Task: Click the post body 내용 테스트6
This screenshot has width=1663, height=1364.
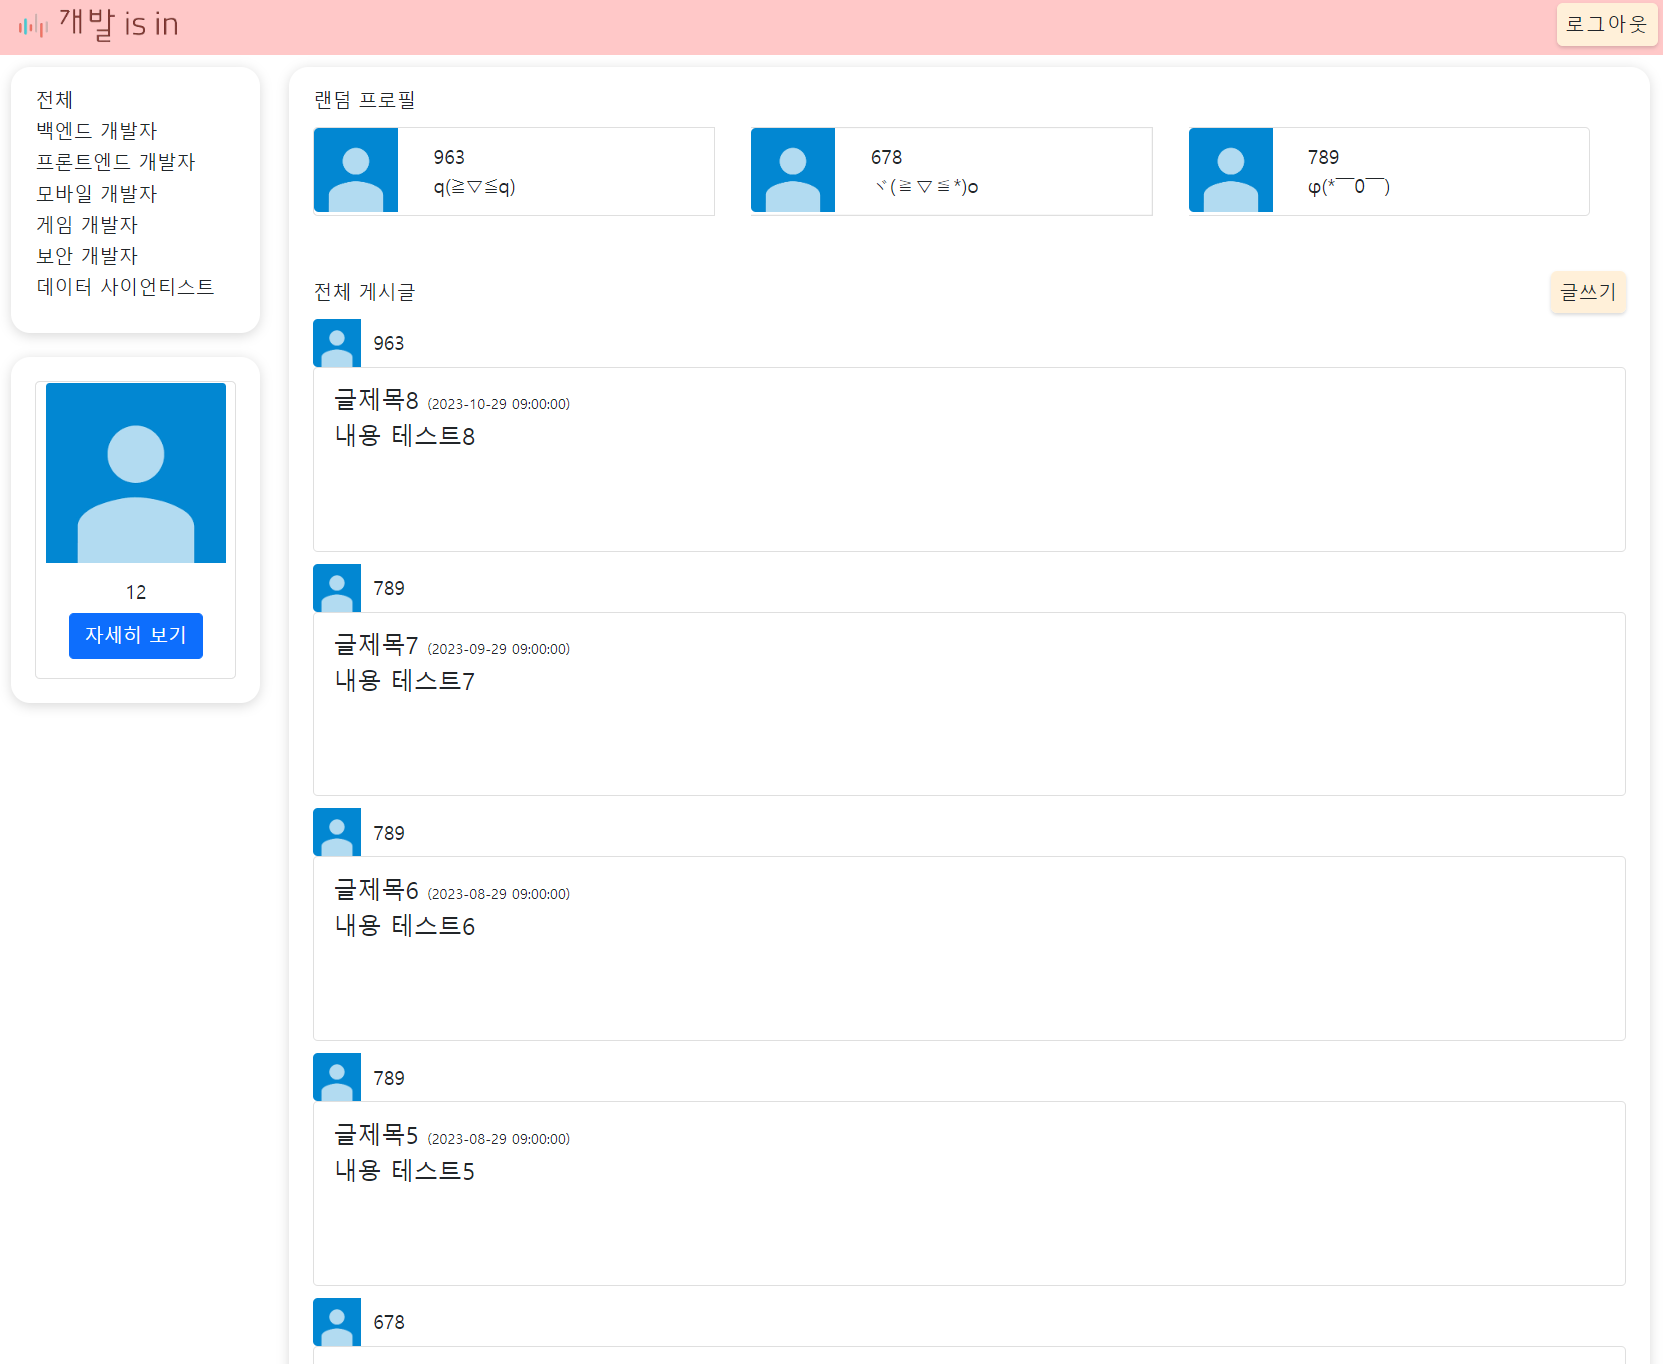Action: (405, 926)
